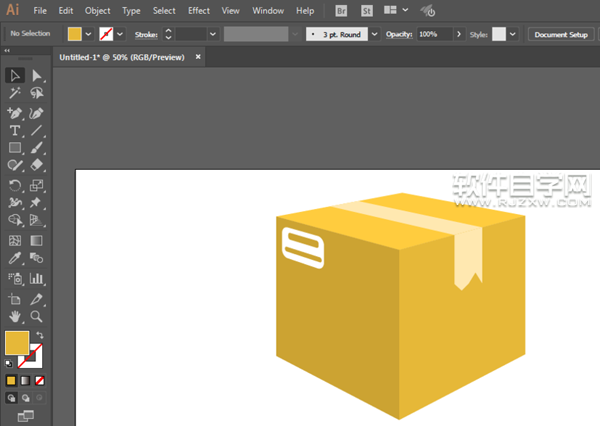
Task: Open the Effect menu
Action: pos(199,10)
